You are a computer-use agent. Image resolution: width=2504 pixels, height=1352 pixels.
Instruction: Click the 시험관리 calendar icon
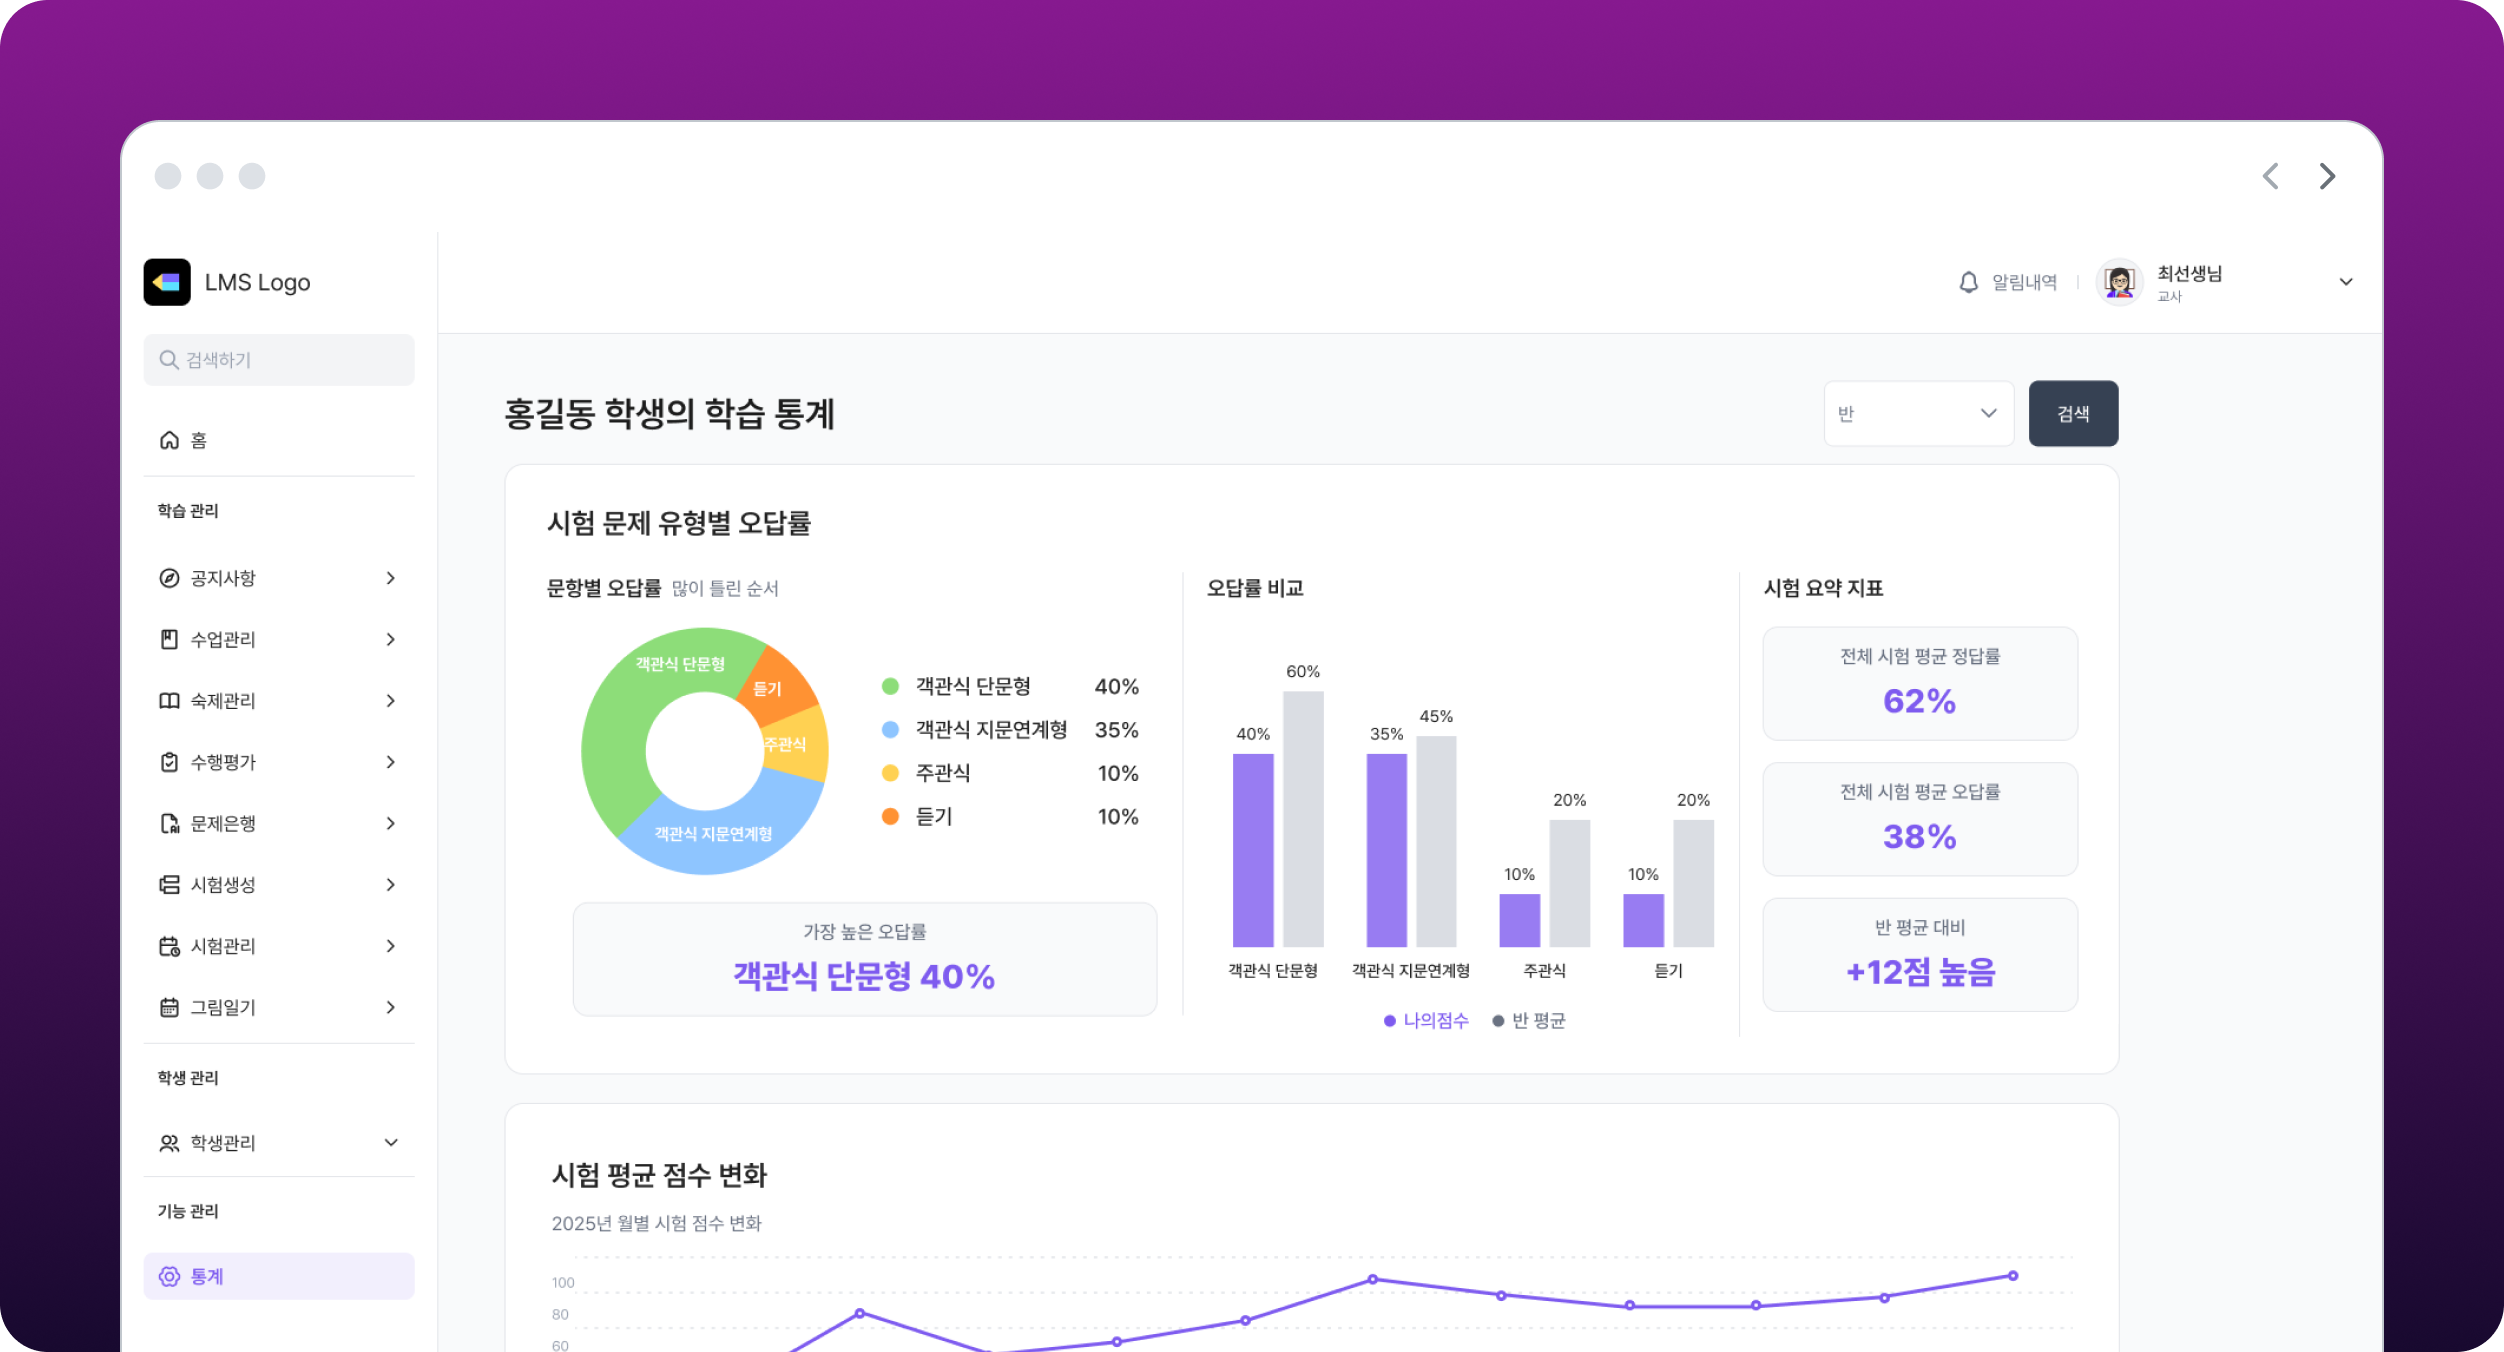tap(169, 946)
